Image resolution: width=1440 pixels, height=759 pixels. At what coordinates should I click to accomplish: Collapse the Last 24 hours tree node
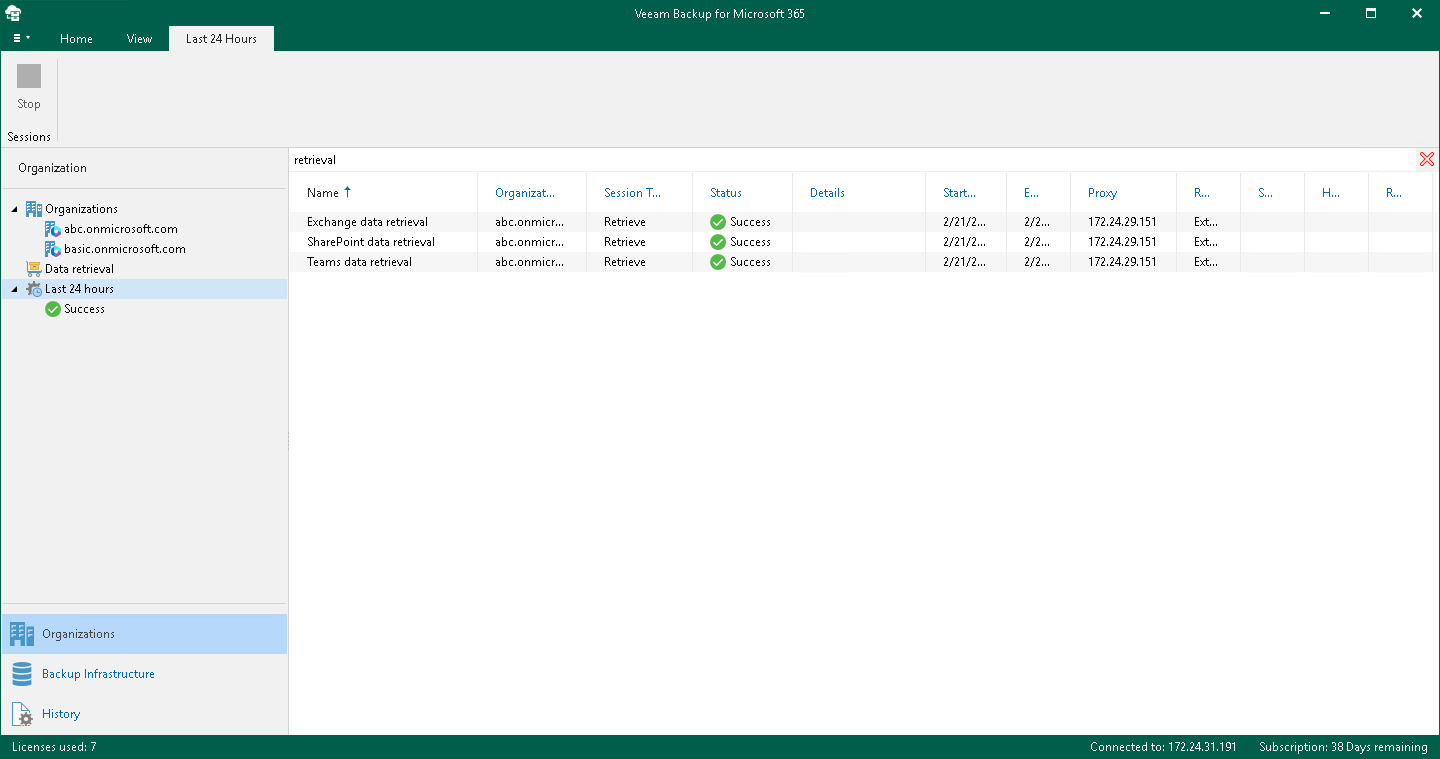point(14,289)
